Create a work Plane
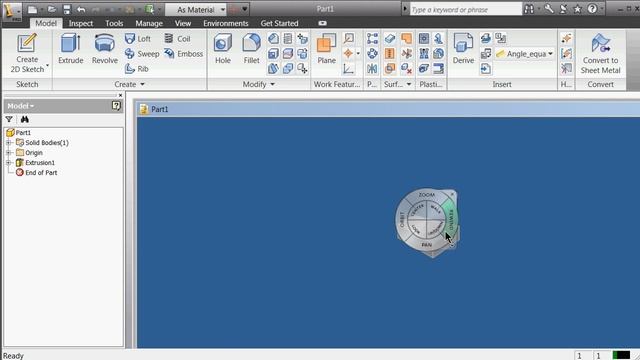640x360 pixels. pos(327,49)
